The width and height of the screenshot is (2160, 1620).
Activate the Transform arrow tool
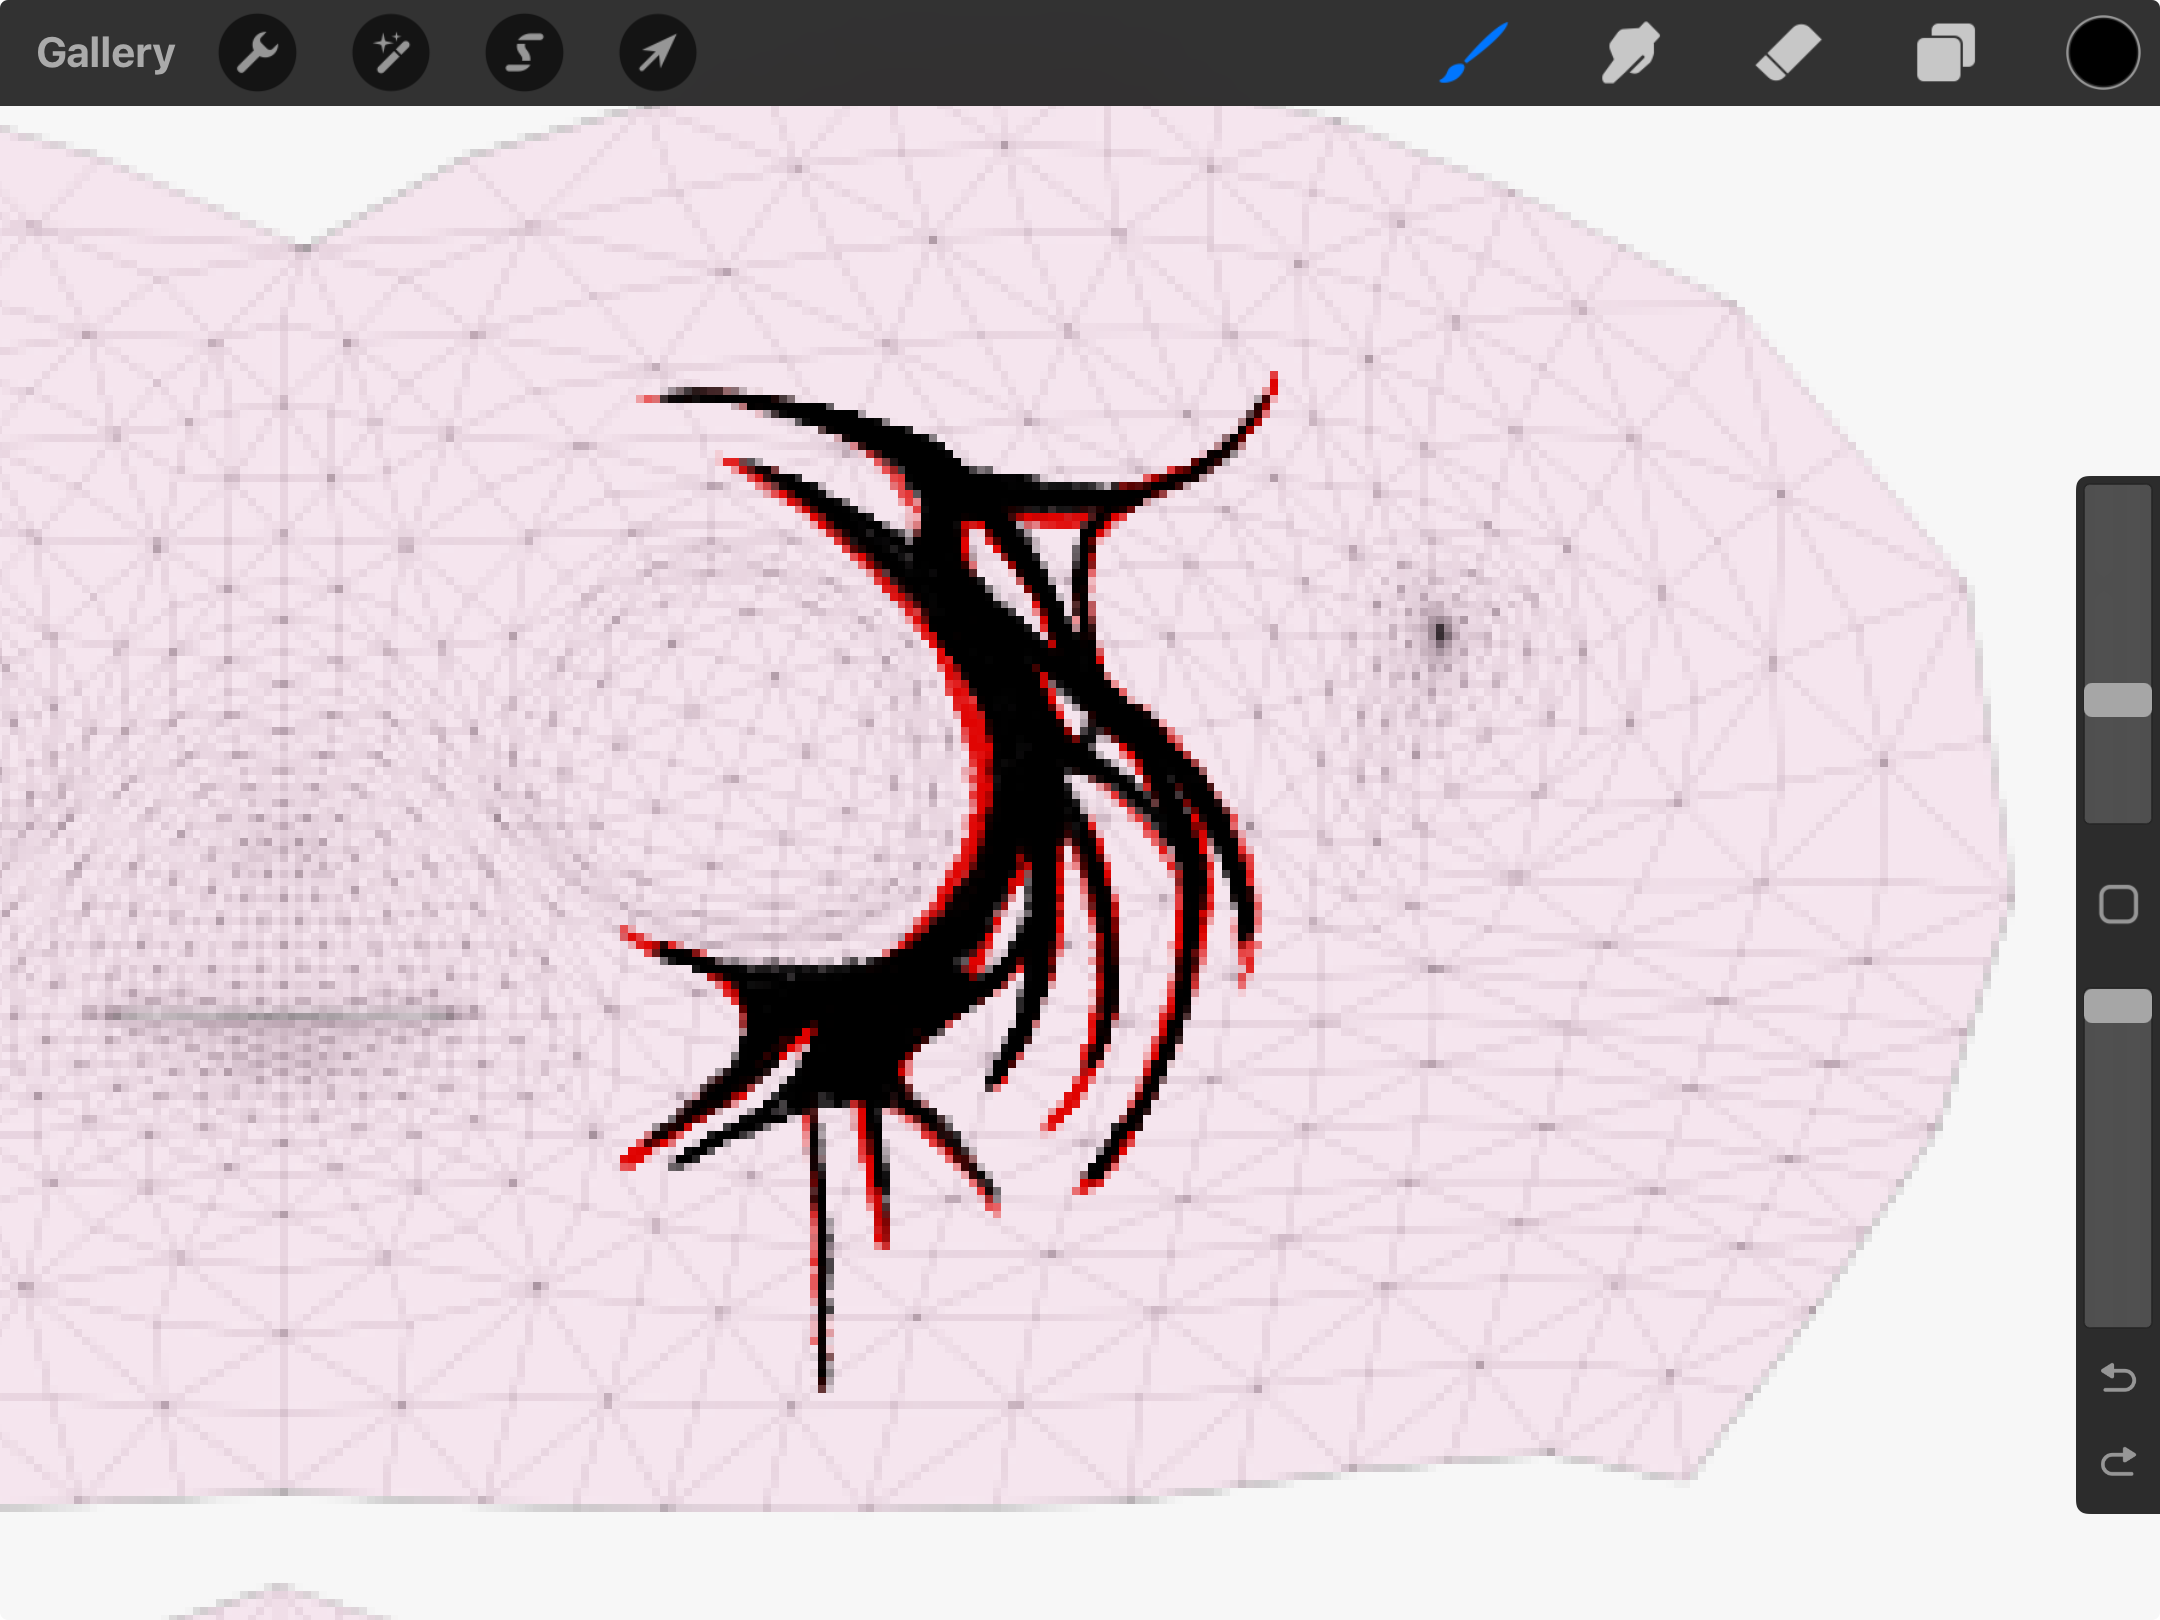(657, 53)
